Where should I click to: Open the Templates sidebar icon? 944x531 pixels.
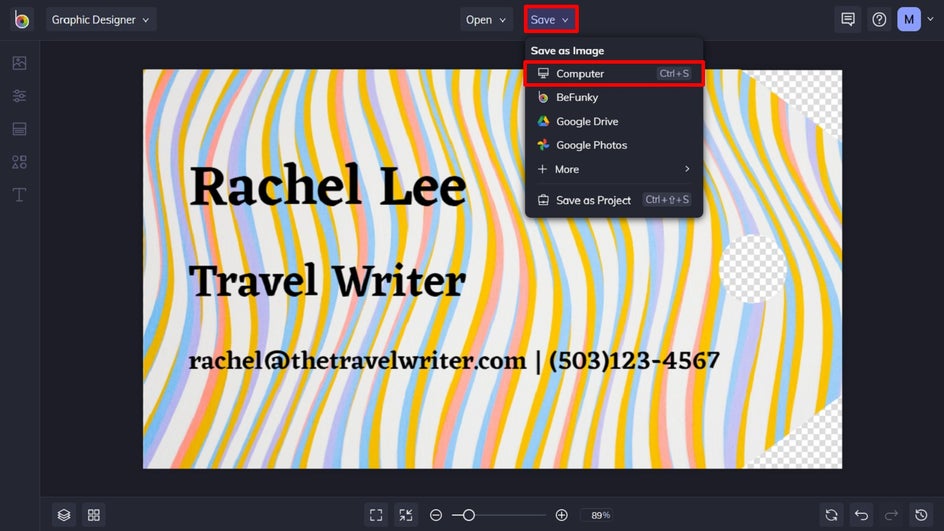click(x=19, y=129)
